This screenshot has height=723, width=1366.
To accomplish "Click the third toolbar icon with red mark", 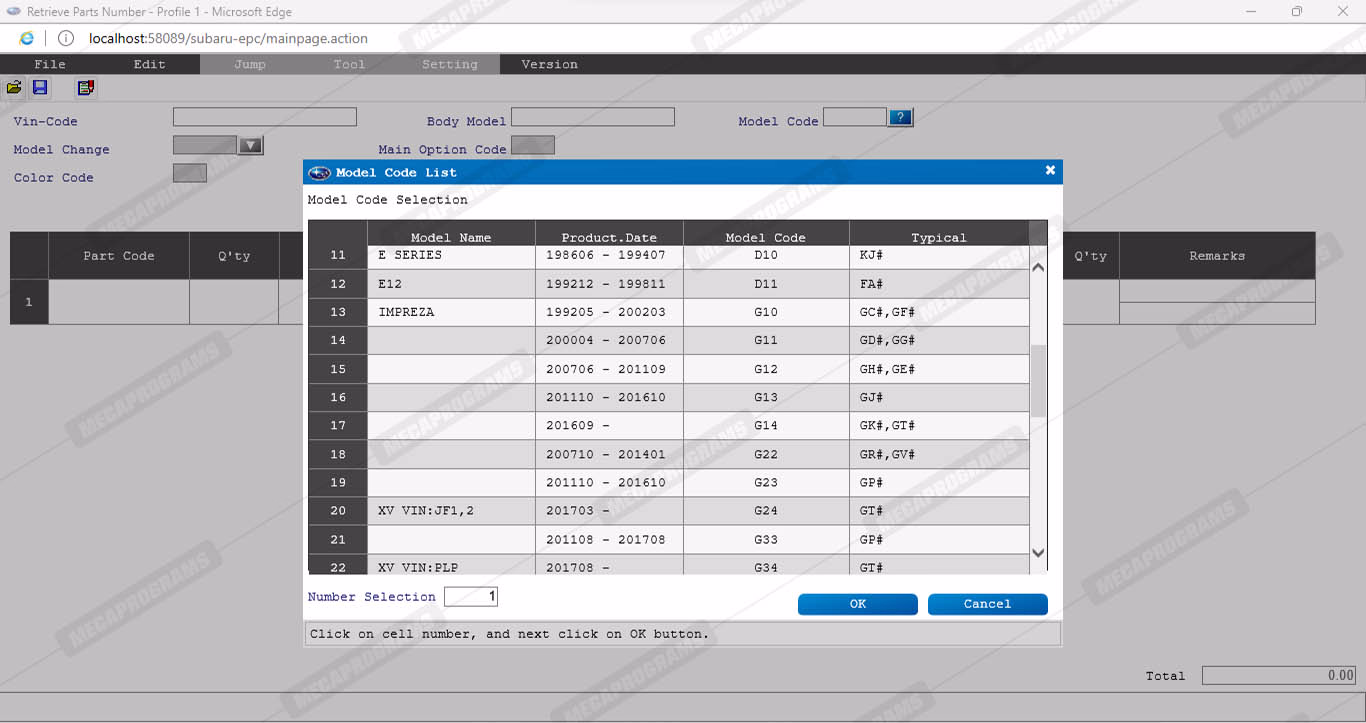I will [x=86, y=88].
